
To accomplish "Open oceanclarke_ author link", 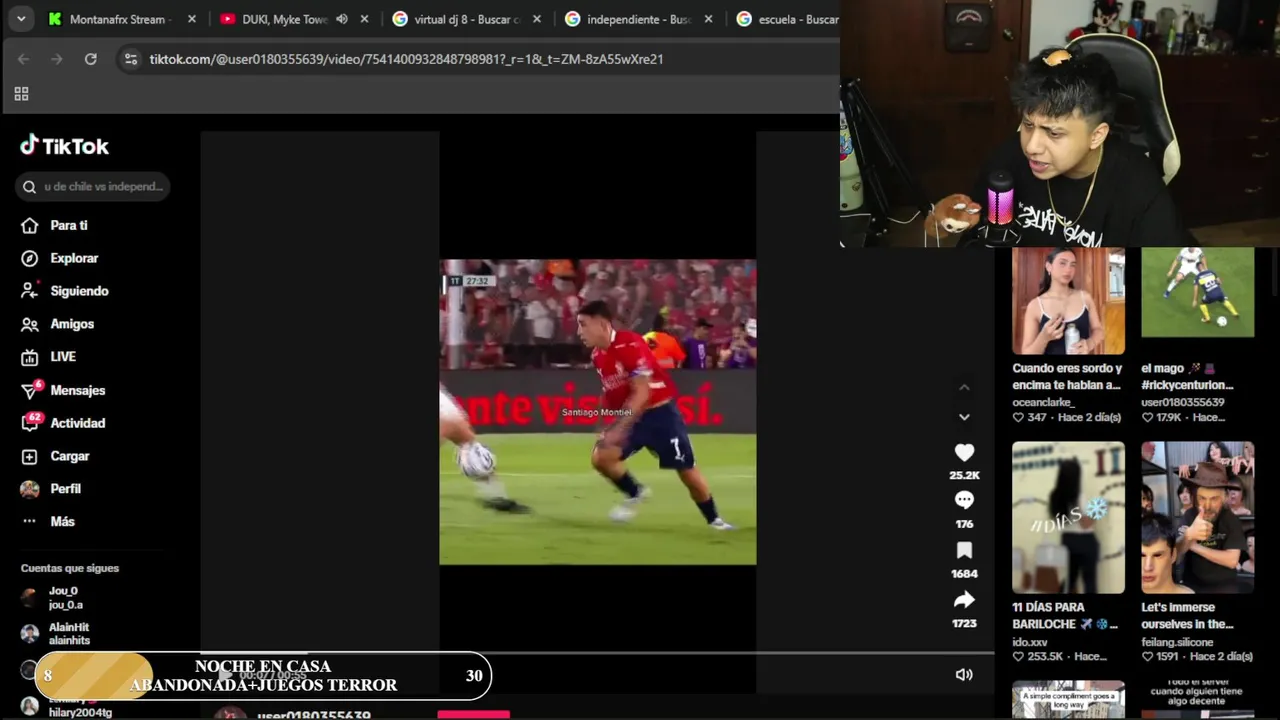I will coord(1043,402).
